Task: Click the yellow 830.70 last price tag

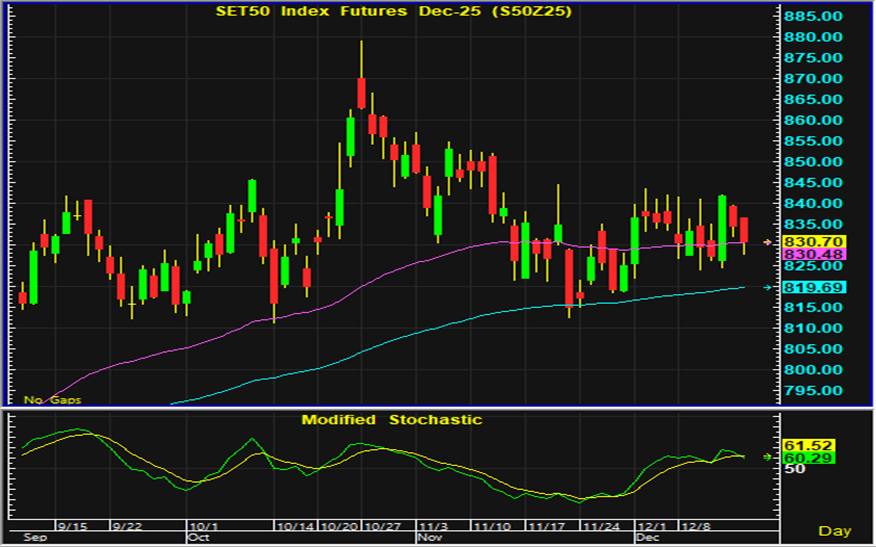Action: pos(815,242)
